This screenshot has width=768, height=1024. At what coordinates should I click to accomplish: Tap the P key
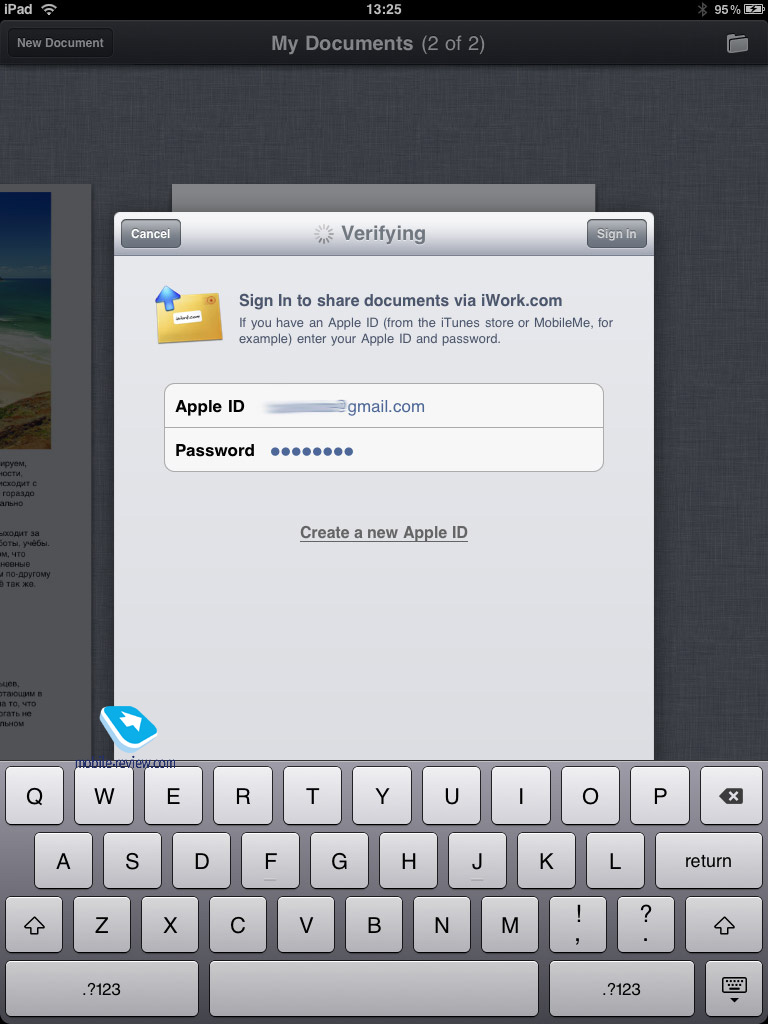click(x=660, y=795)
